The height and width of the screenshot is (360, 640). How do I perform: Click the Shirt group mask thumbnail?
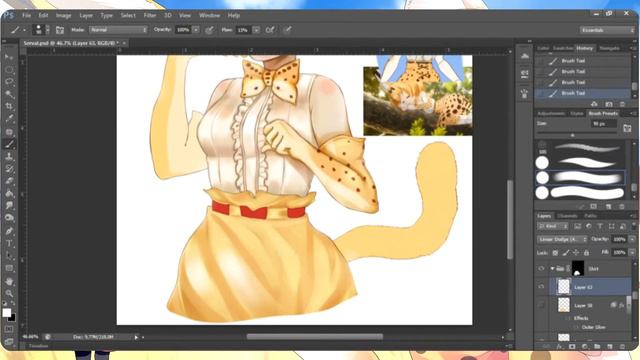[578, 269]
